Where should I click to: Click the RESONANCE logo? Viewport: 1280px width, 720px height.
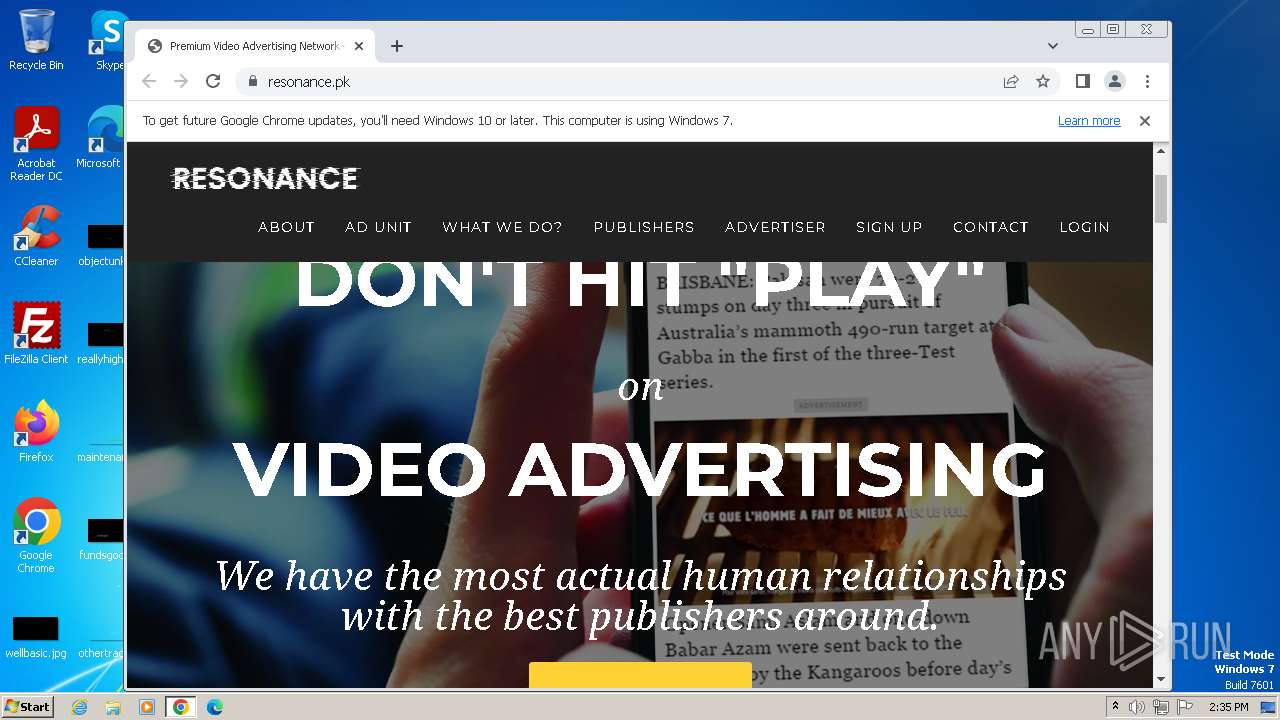pyautogui.click(x=265, y=179)
